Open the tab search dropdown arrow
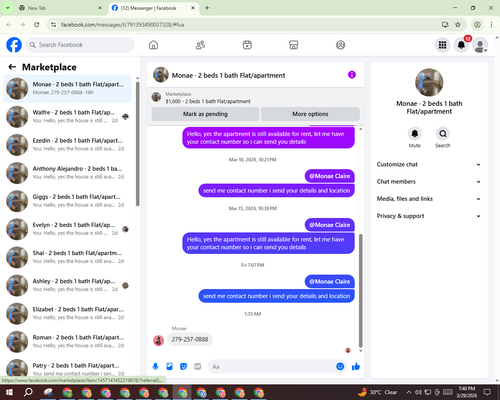Viewport: 500px width, 400px height. point(7,8)
